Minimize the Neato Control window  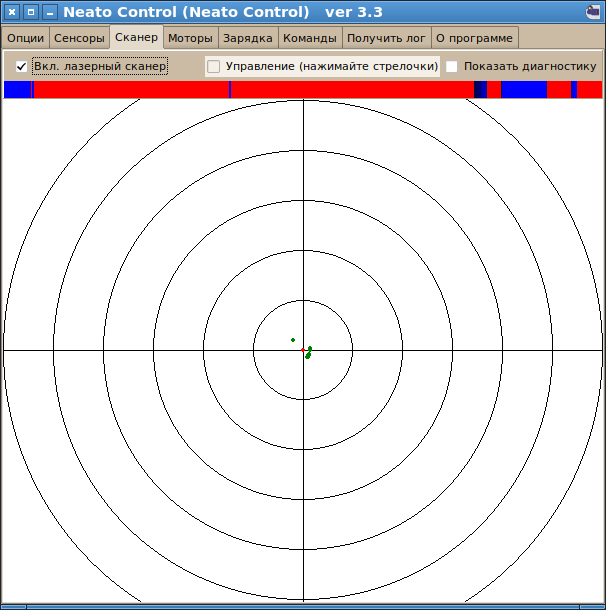coord(48,12)
